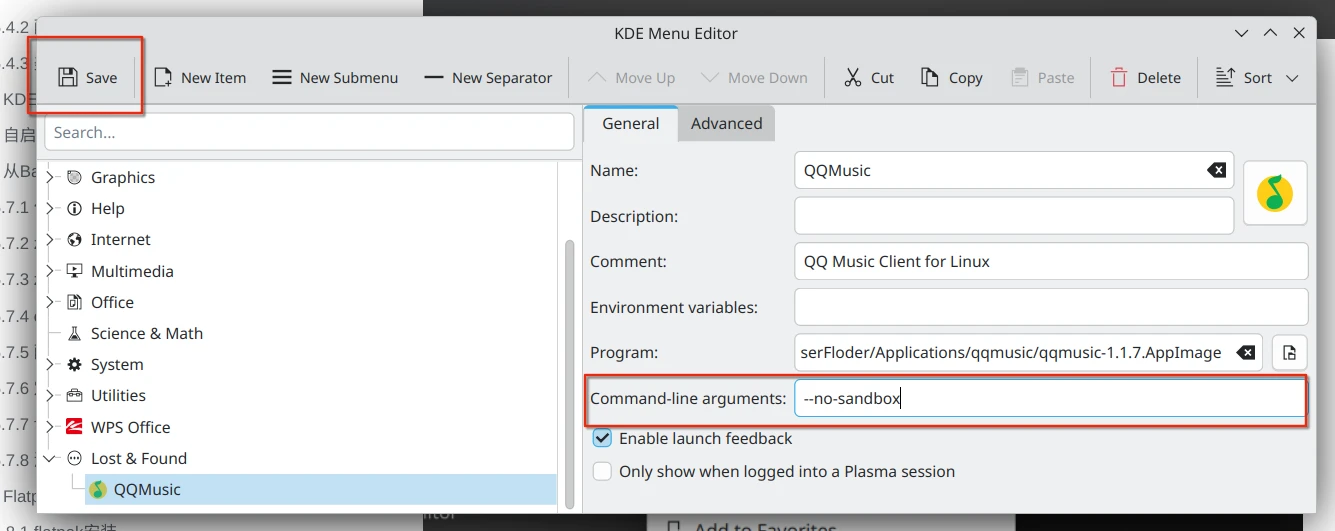Clear the Program field text
Image resolution: width=1335 pixels, height=531 pixels.
tap(1245, 353)
